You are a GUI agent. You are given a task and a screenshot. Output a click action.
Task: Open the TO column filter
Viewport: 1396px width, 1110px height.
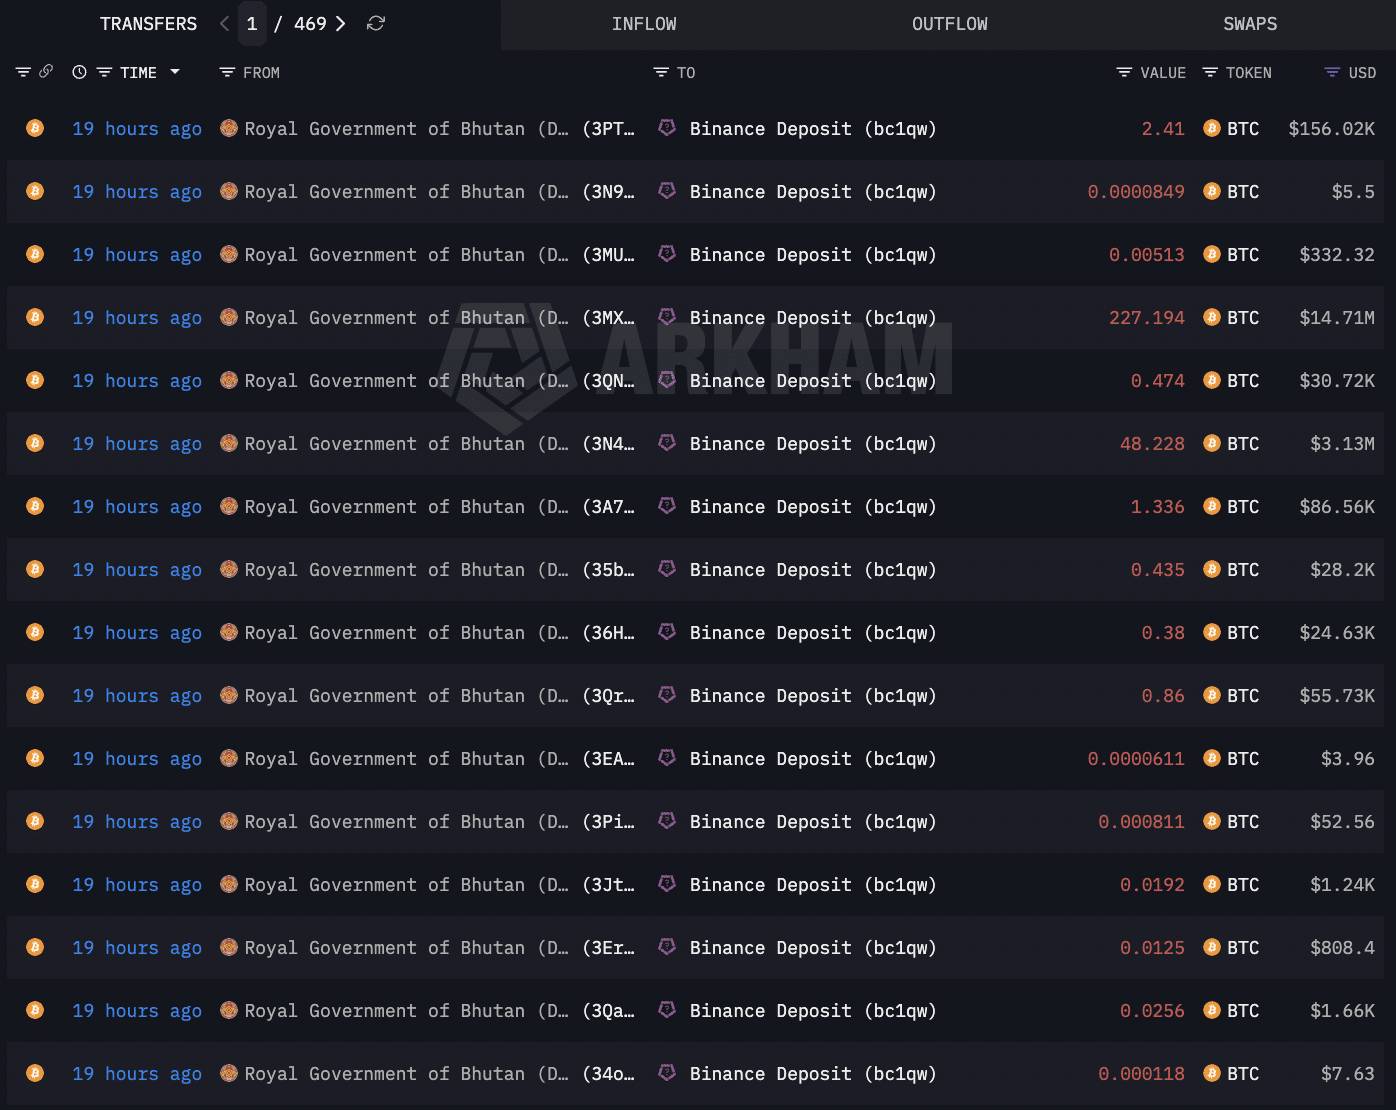[x=661, y=72]
